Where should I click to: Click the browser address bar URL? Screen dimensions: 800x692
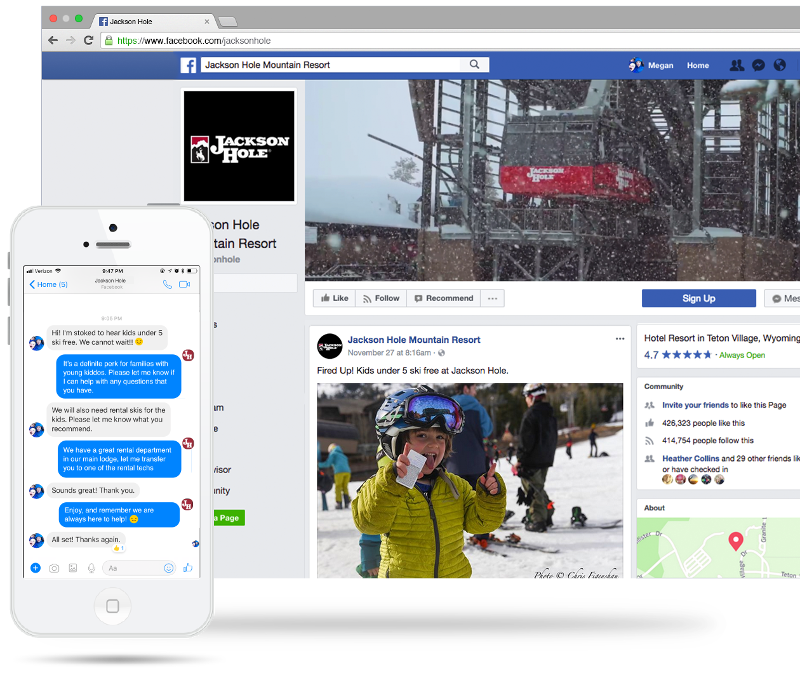pyautogui.click(x=194, y=41)
